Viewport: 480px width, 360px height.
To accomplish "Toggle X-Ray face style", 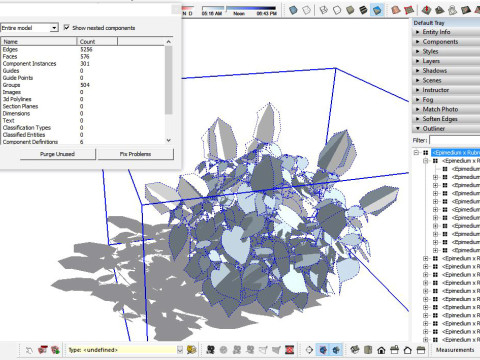I will 293,10.
